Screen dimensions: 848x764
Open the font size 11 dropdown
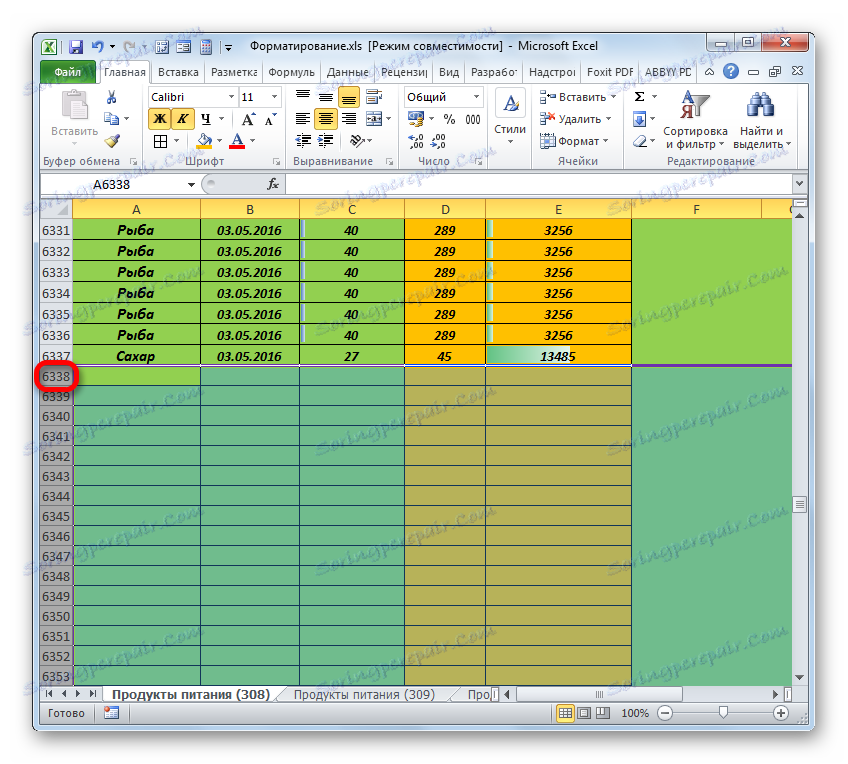click(x=274, y=97)
